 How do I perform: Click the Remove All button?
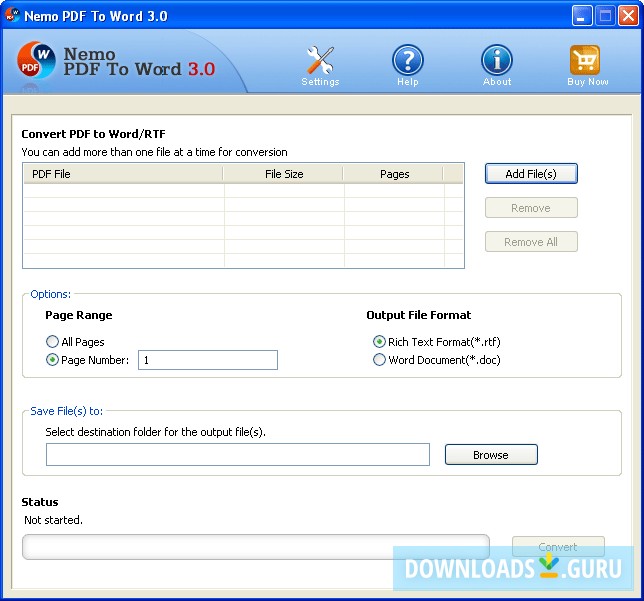pos(531,242)
